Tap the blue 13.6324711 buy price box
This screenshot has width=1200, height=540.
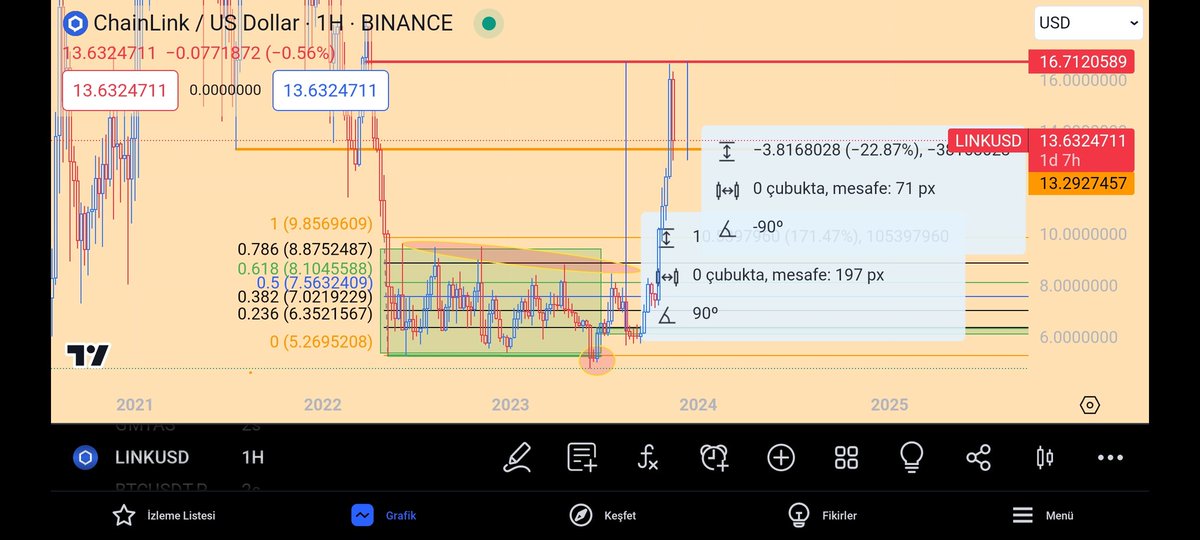click(330, 90)
